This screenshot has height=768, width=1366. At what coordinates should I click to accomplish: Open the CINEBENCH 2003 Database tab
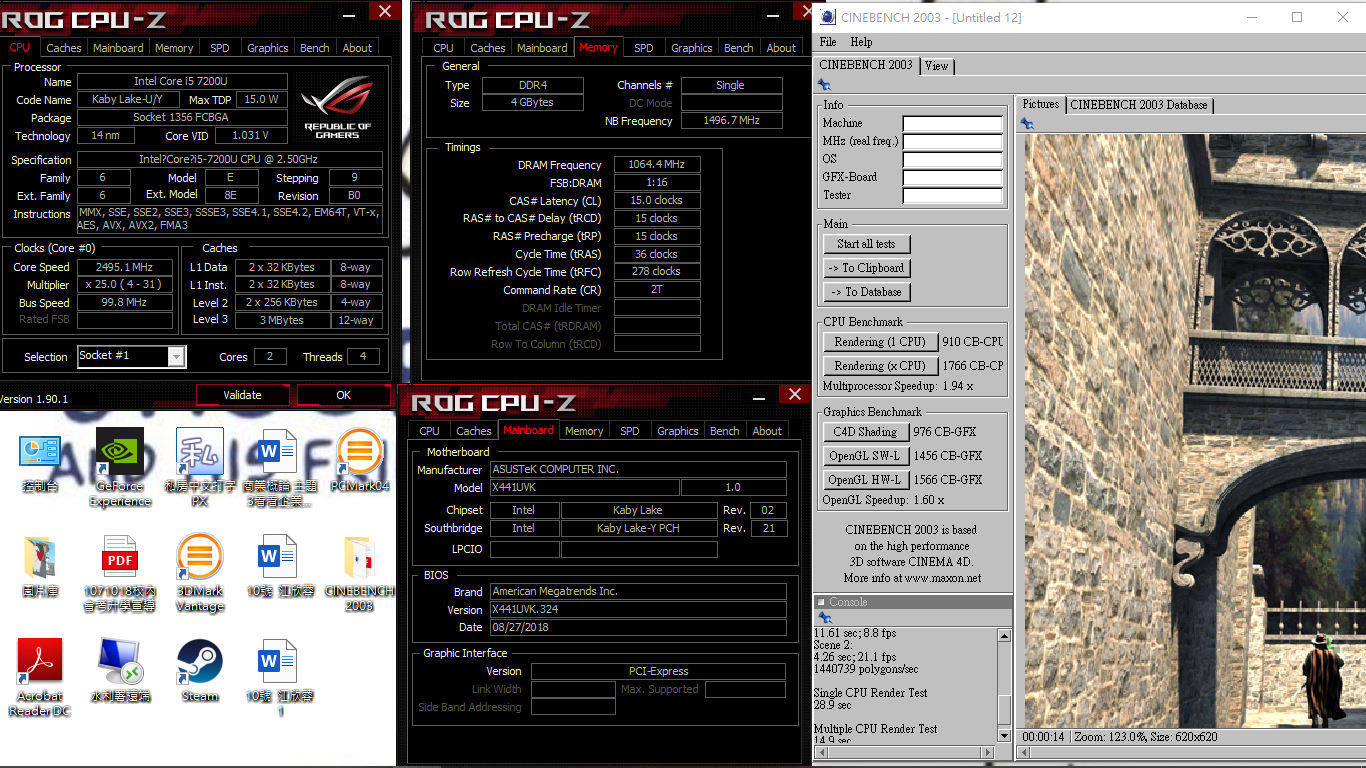(x=1139, y=105)
